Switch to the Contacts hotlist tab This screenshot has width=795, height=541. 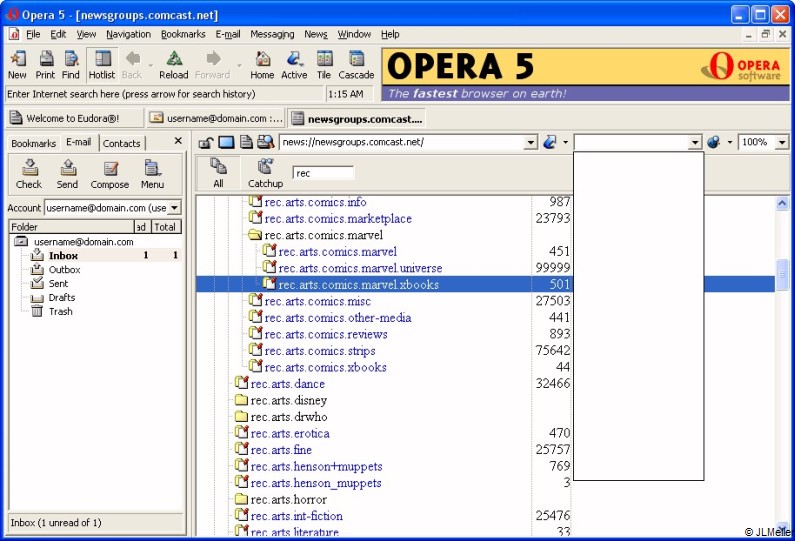point(122,143)
